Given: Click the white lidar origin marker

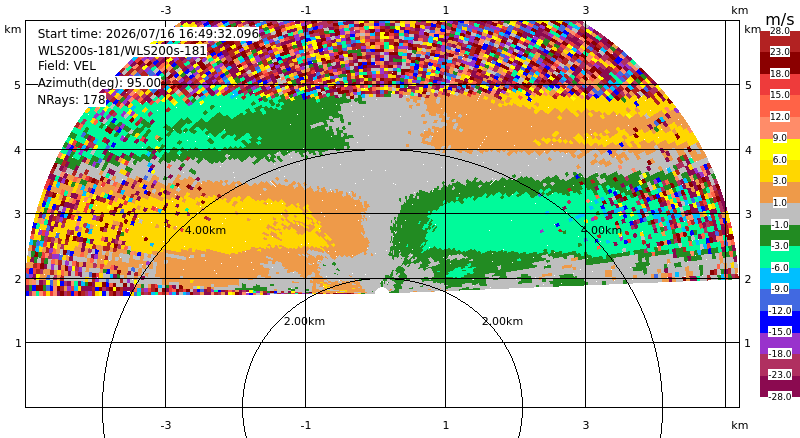Looking at the screenshot, I should [x=382, y=291].
